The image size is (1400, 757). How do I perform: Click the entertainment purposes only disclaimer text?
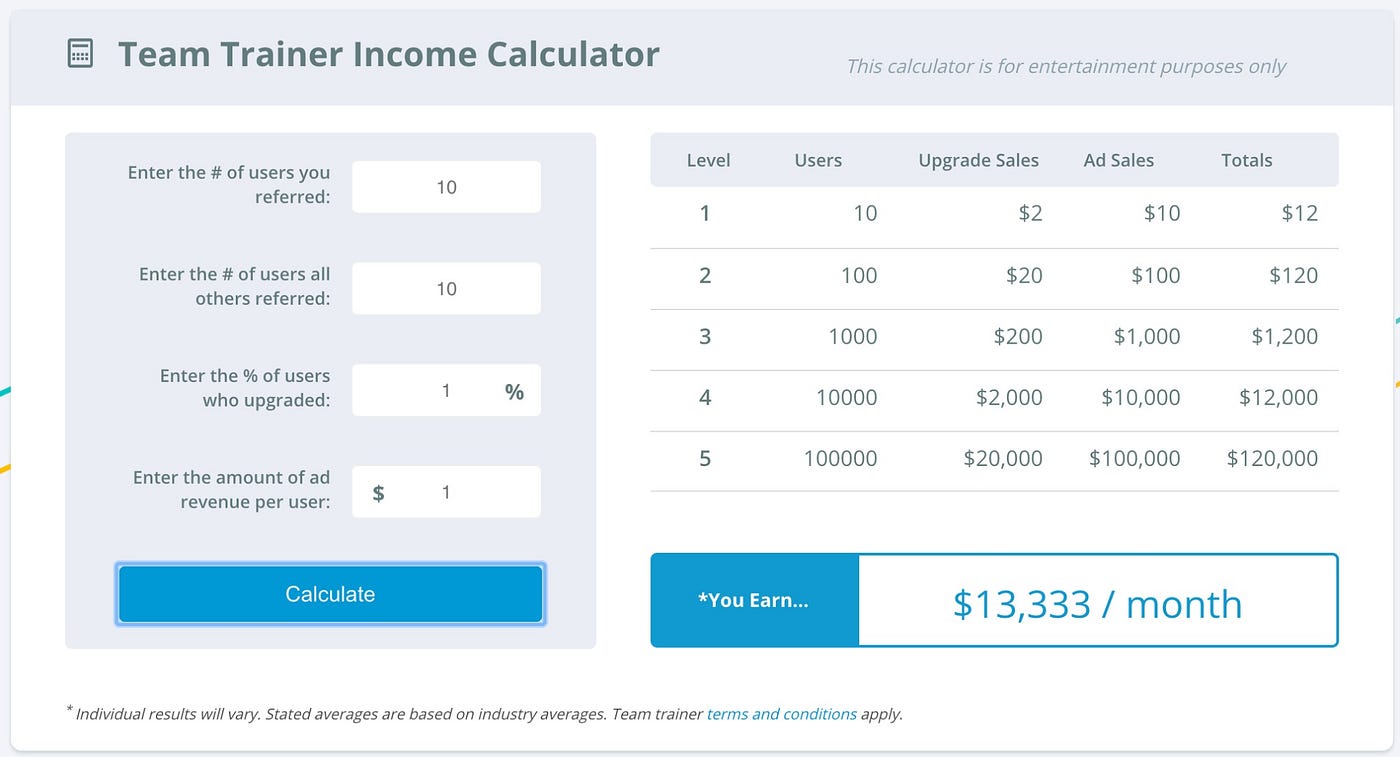1065,67
